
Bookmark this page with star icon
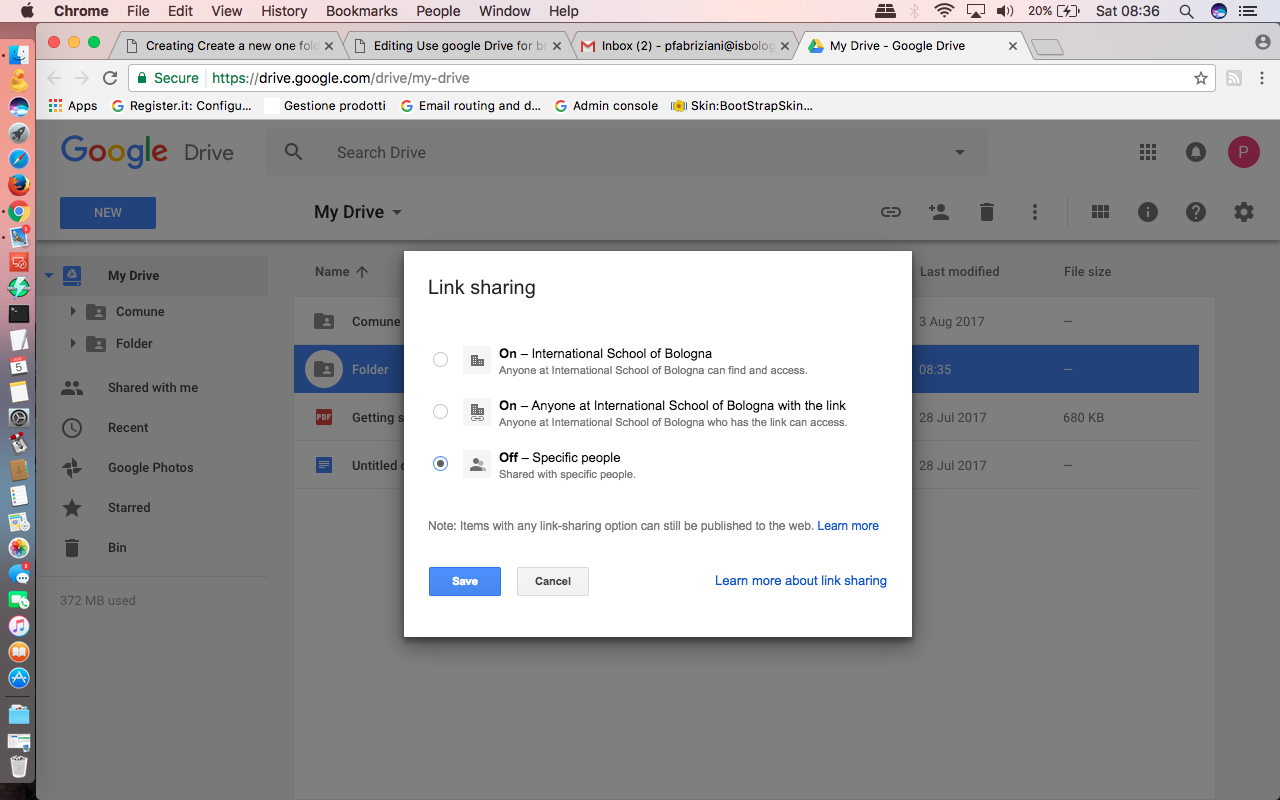[x=1201, y=78]
